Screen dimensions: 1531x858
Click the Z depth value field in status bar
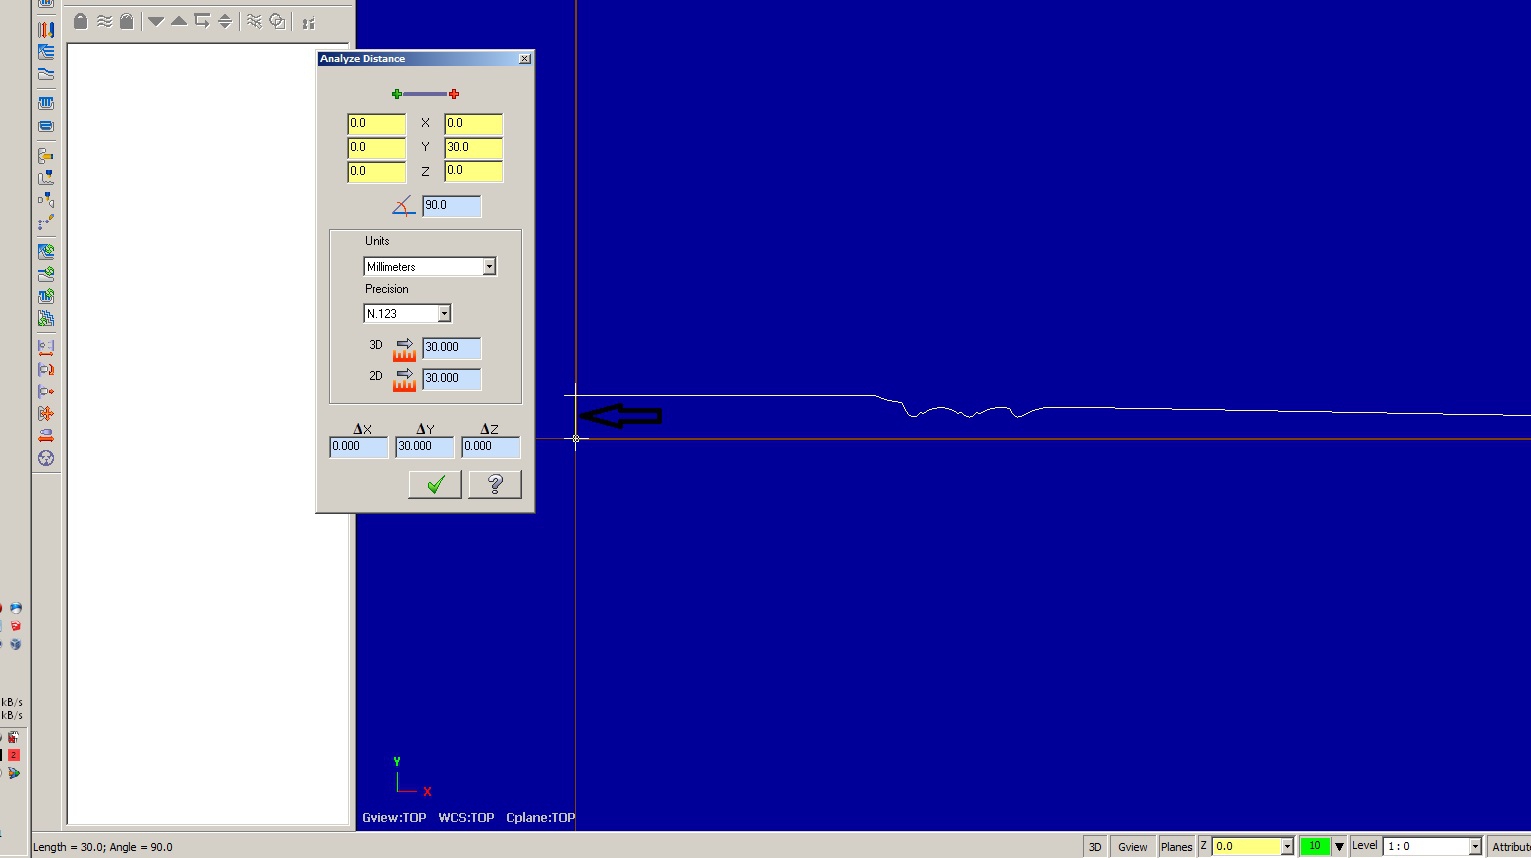(1246, 847)
